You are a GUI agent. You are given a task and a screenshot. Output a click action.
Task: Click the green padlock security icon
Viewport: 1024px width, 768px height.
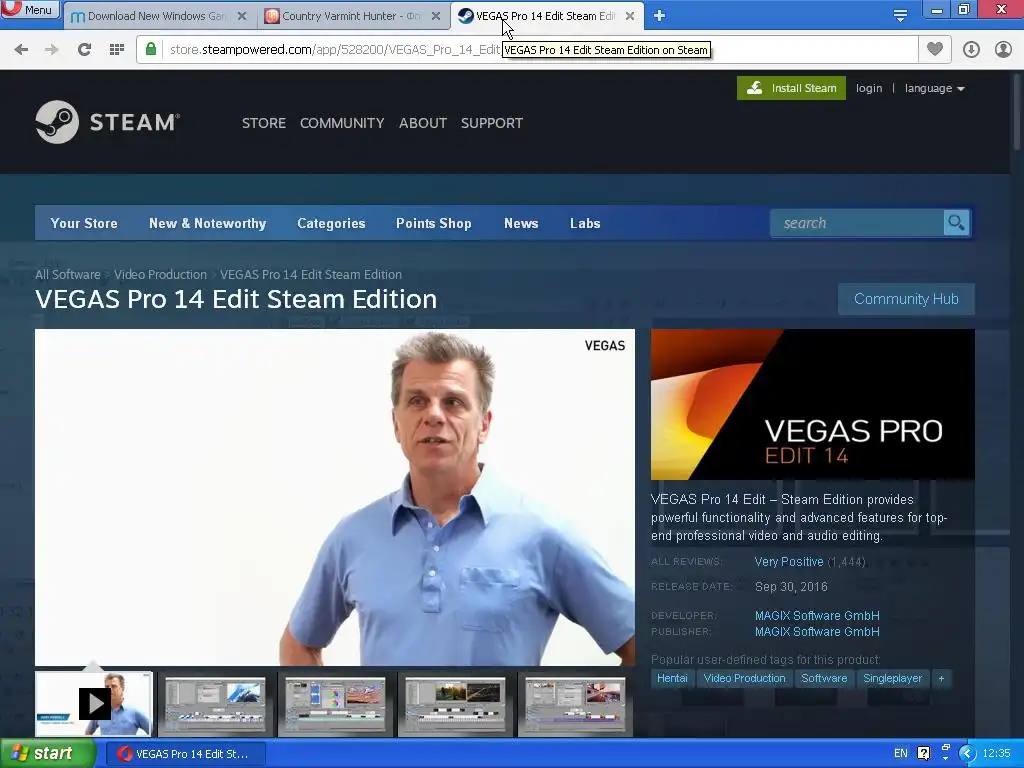151,50
